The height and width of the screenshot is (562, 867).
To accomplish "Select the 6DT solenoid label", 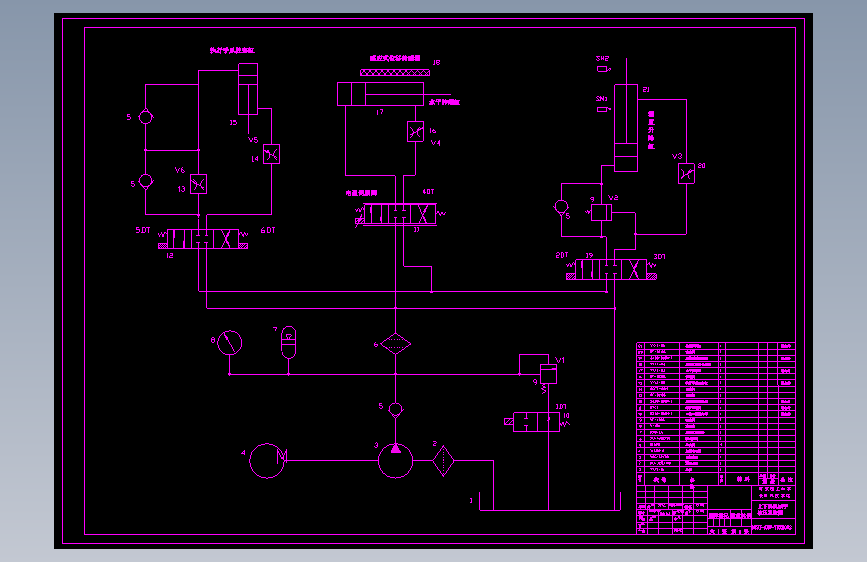I will click(x=268, y=230).
